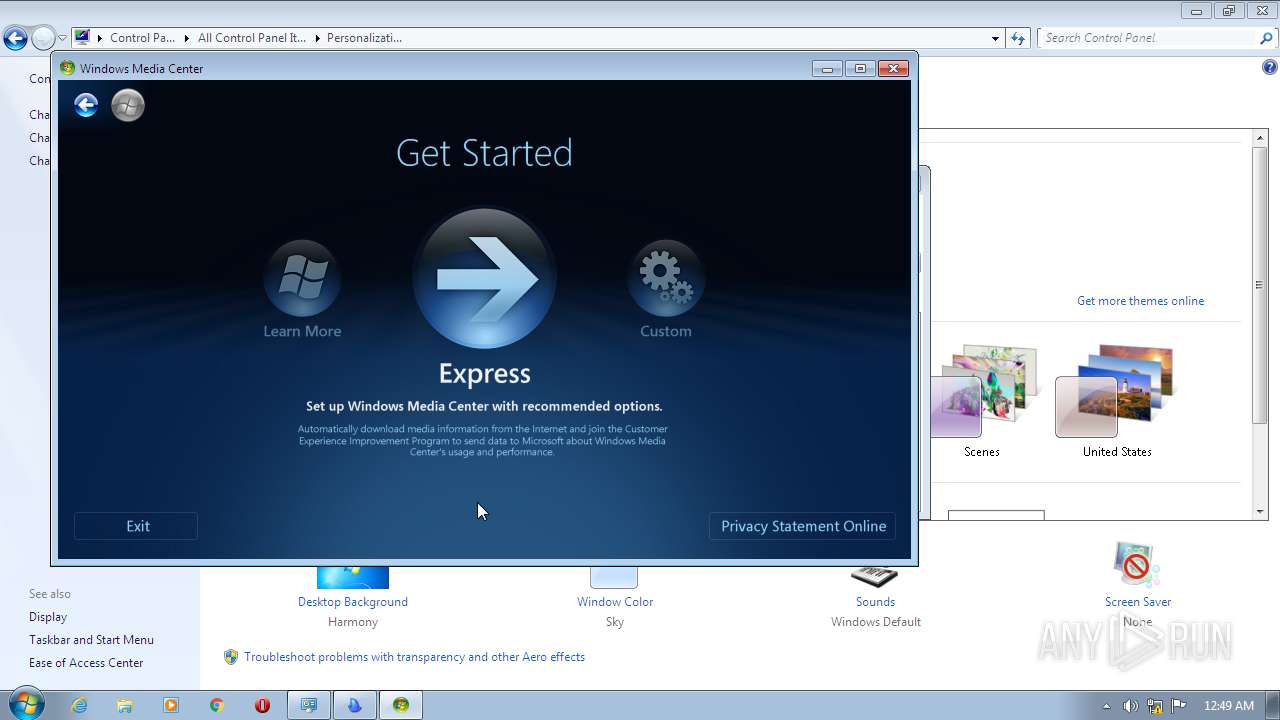Open the Window Color link

pos(615,602)
